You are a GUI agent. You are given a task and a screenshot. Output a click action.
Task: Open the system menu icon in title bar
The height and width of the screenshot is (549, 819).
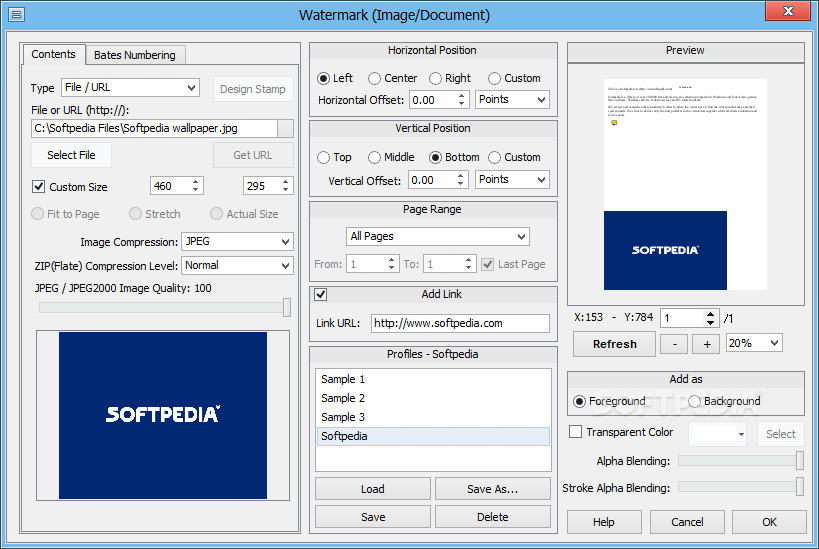[16, 14]
